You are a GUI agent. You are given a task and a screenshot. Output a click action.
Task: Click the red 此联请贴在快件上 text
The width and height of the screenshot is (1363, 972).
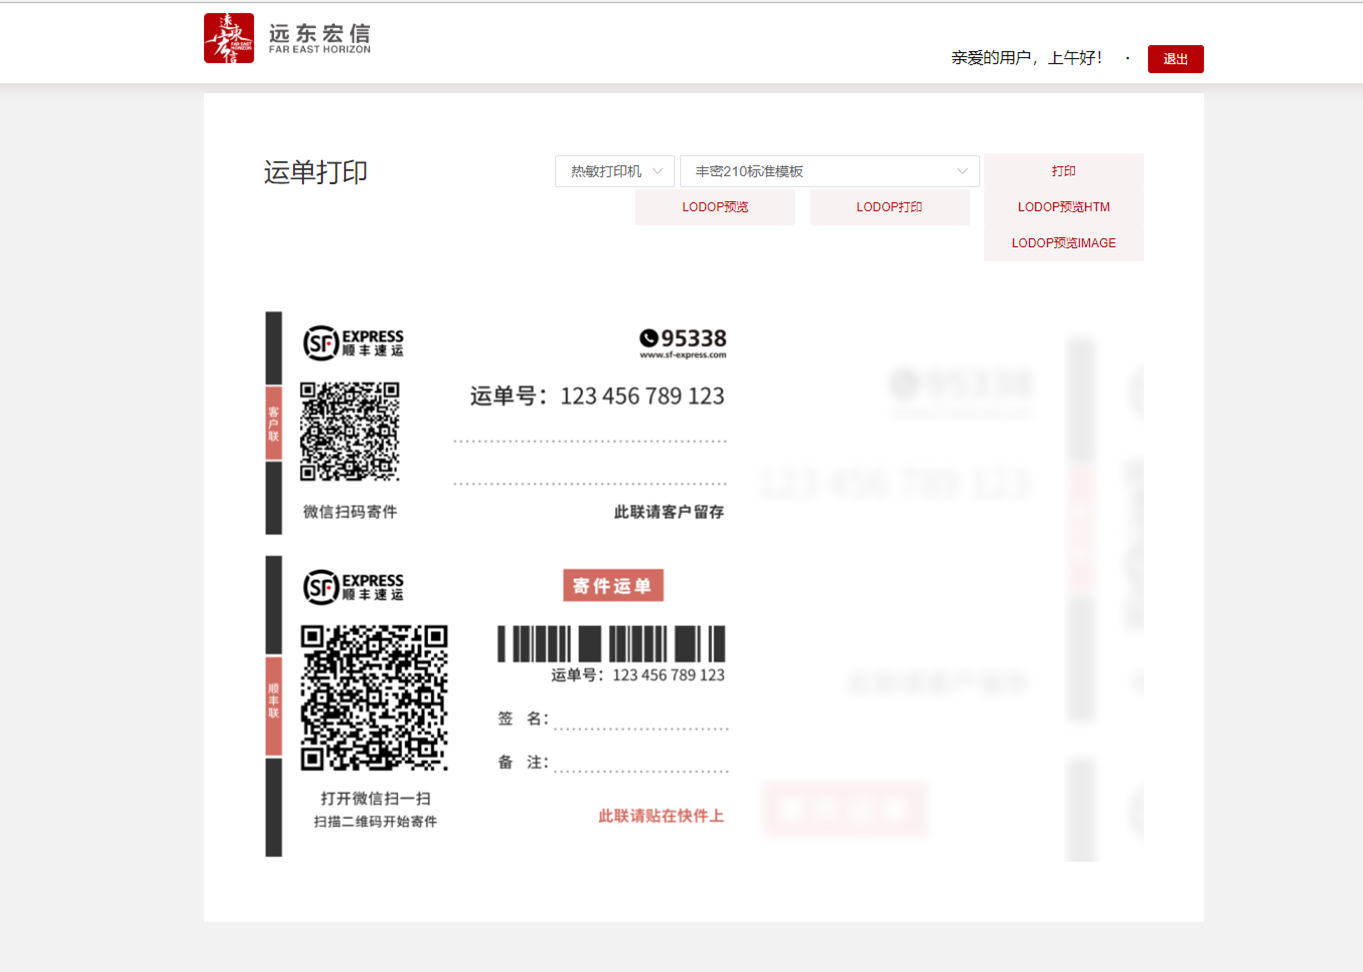pos(661,816)
